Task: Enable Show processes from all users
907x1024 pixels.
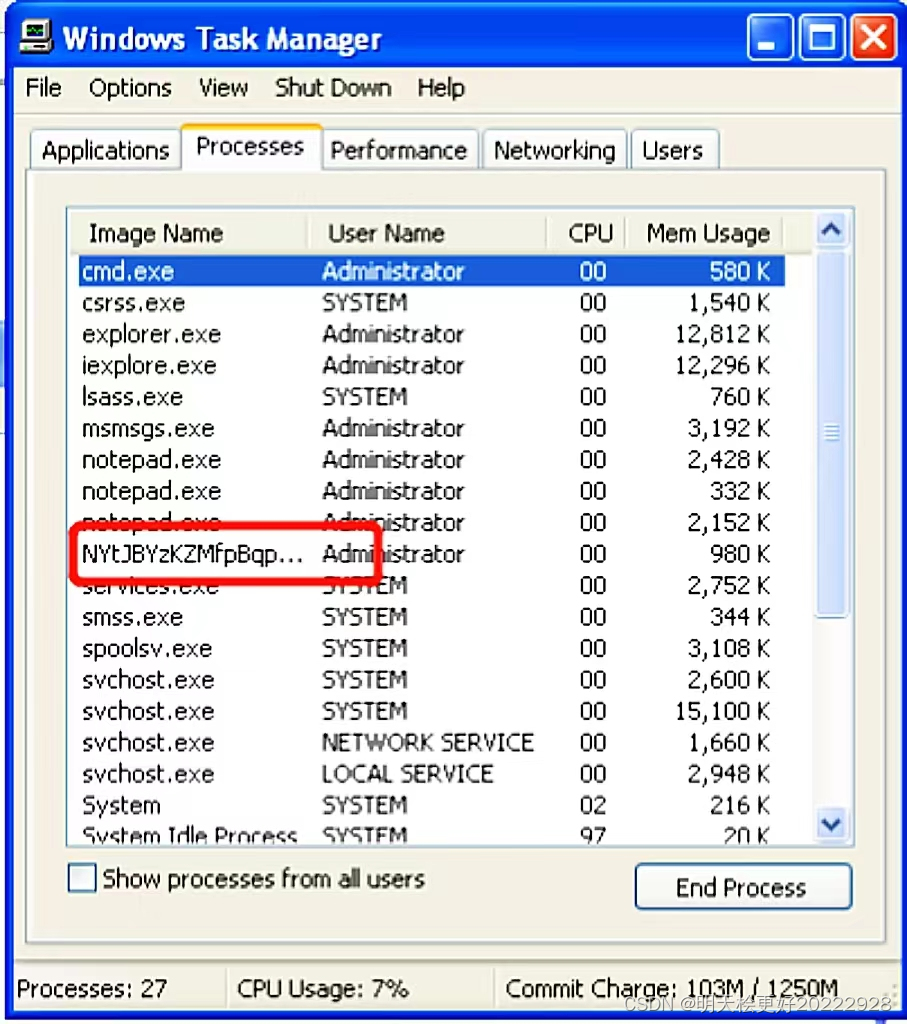Action: coord(82,878)
